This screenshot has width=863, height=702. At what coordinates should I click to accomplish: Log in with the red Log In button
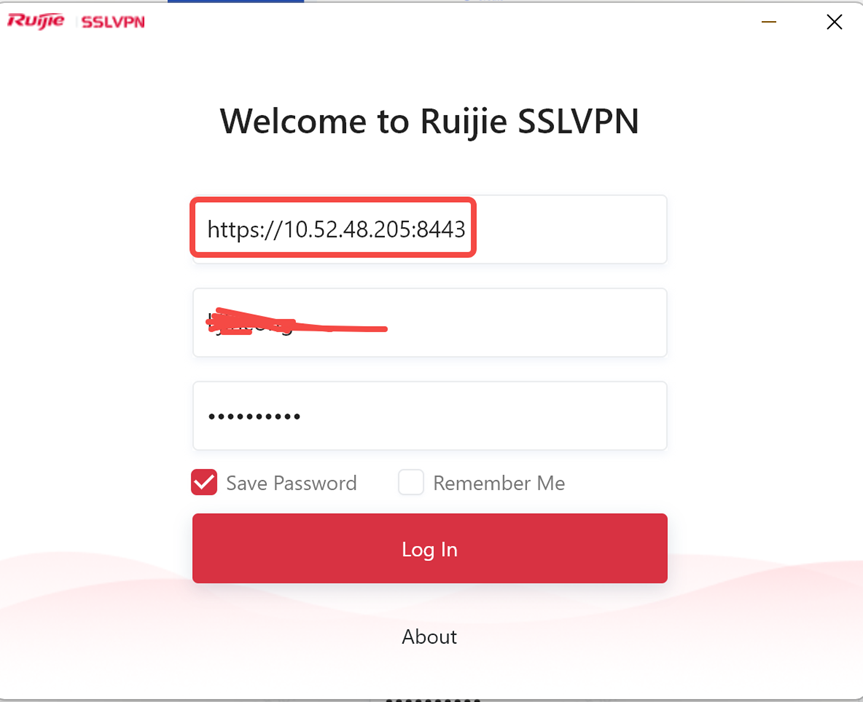[430, 548]
